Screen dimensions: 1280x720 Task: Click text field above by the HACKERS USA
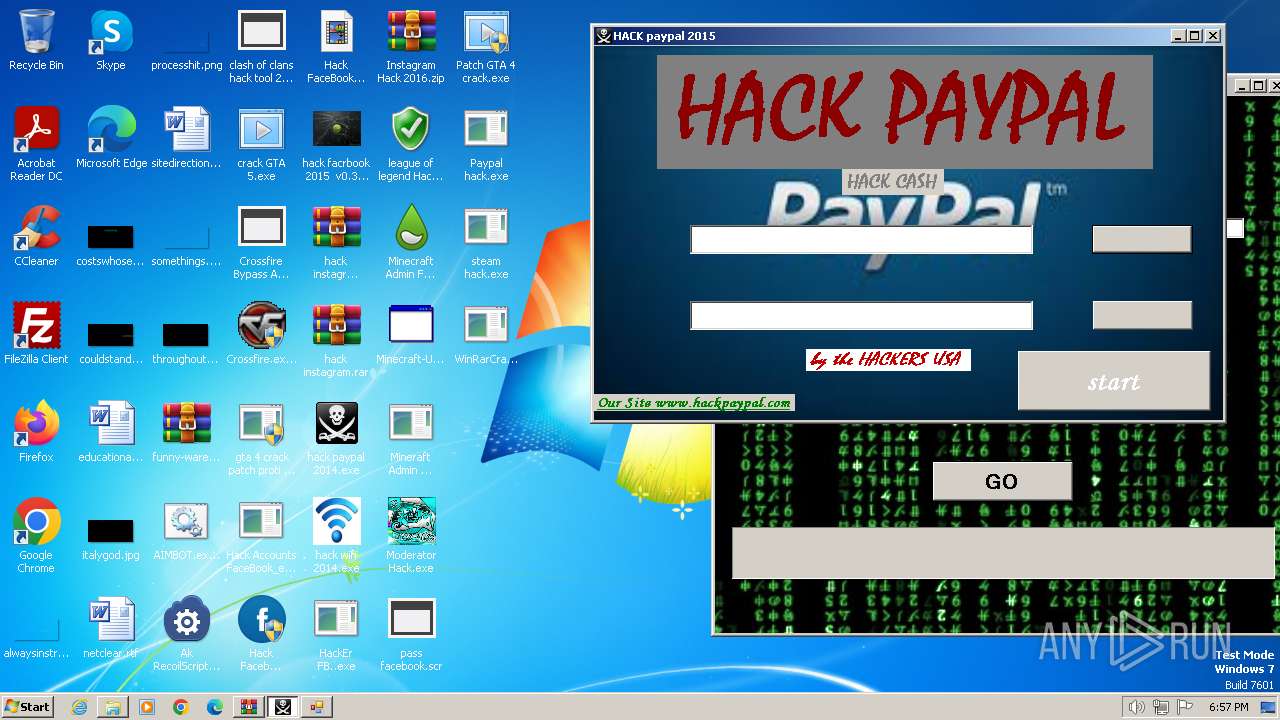tap(861, 316)
